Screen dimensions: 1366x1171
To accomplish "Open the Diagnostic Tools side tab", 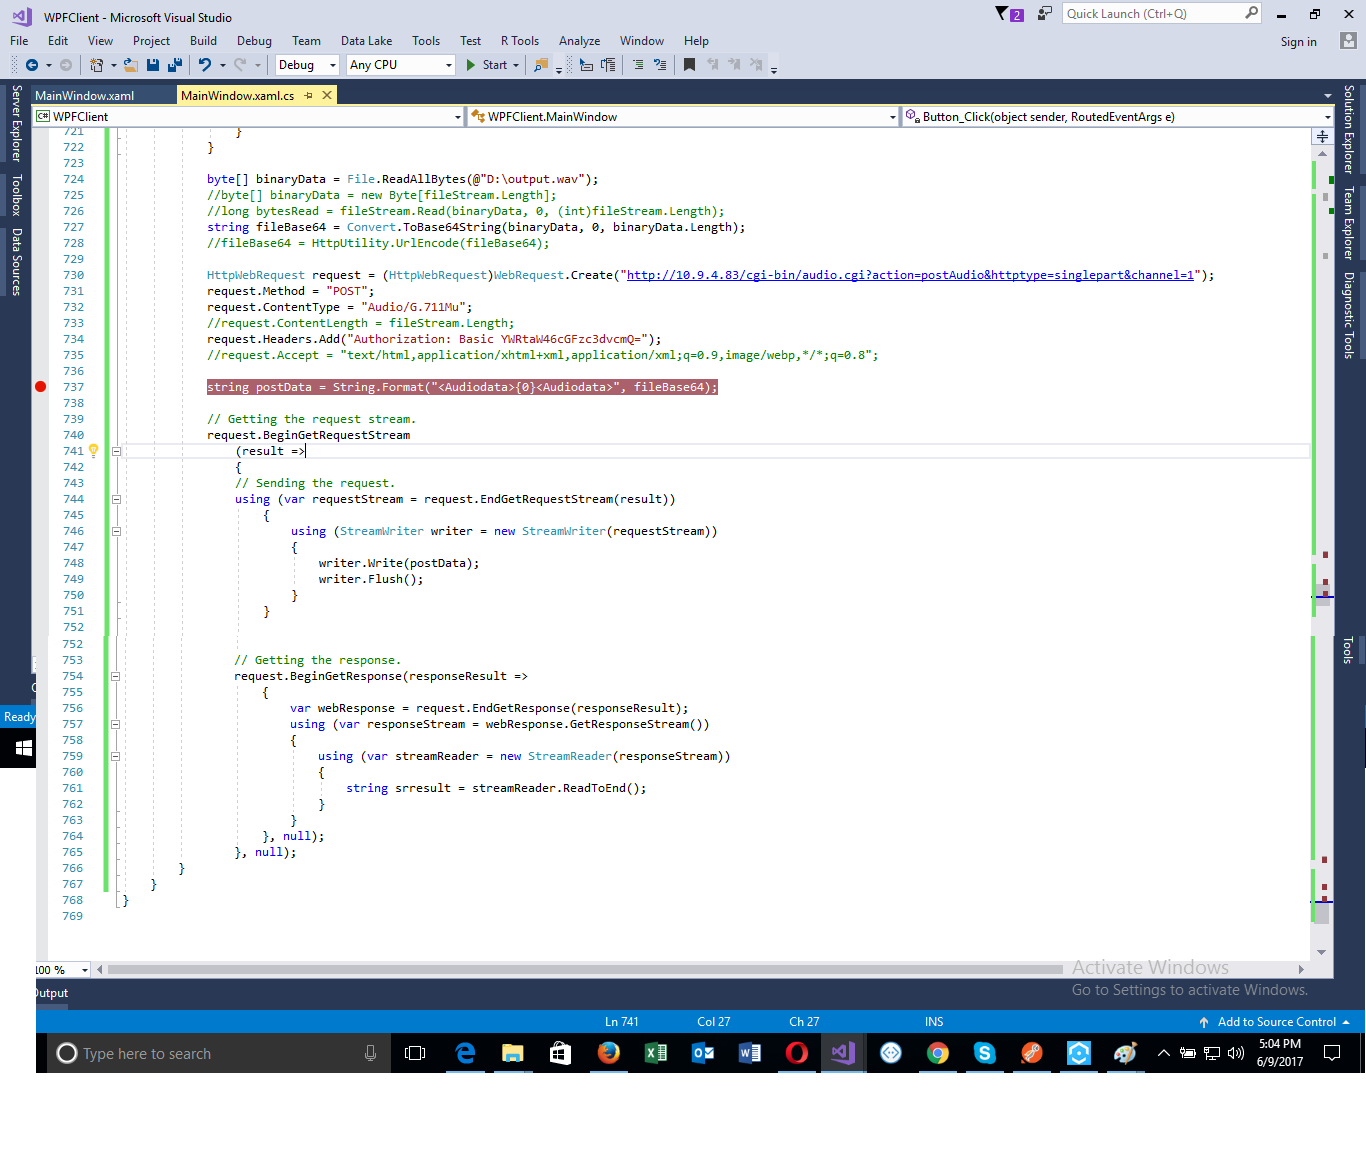I will tap(1348, 316).
